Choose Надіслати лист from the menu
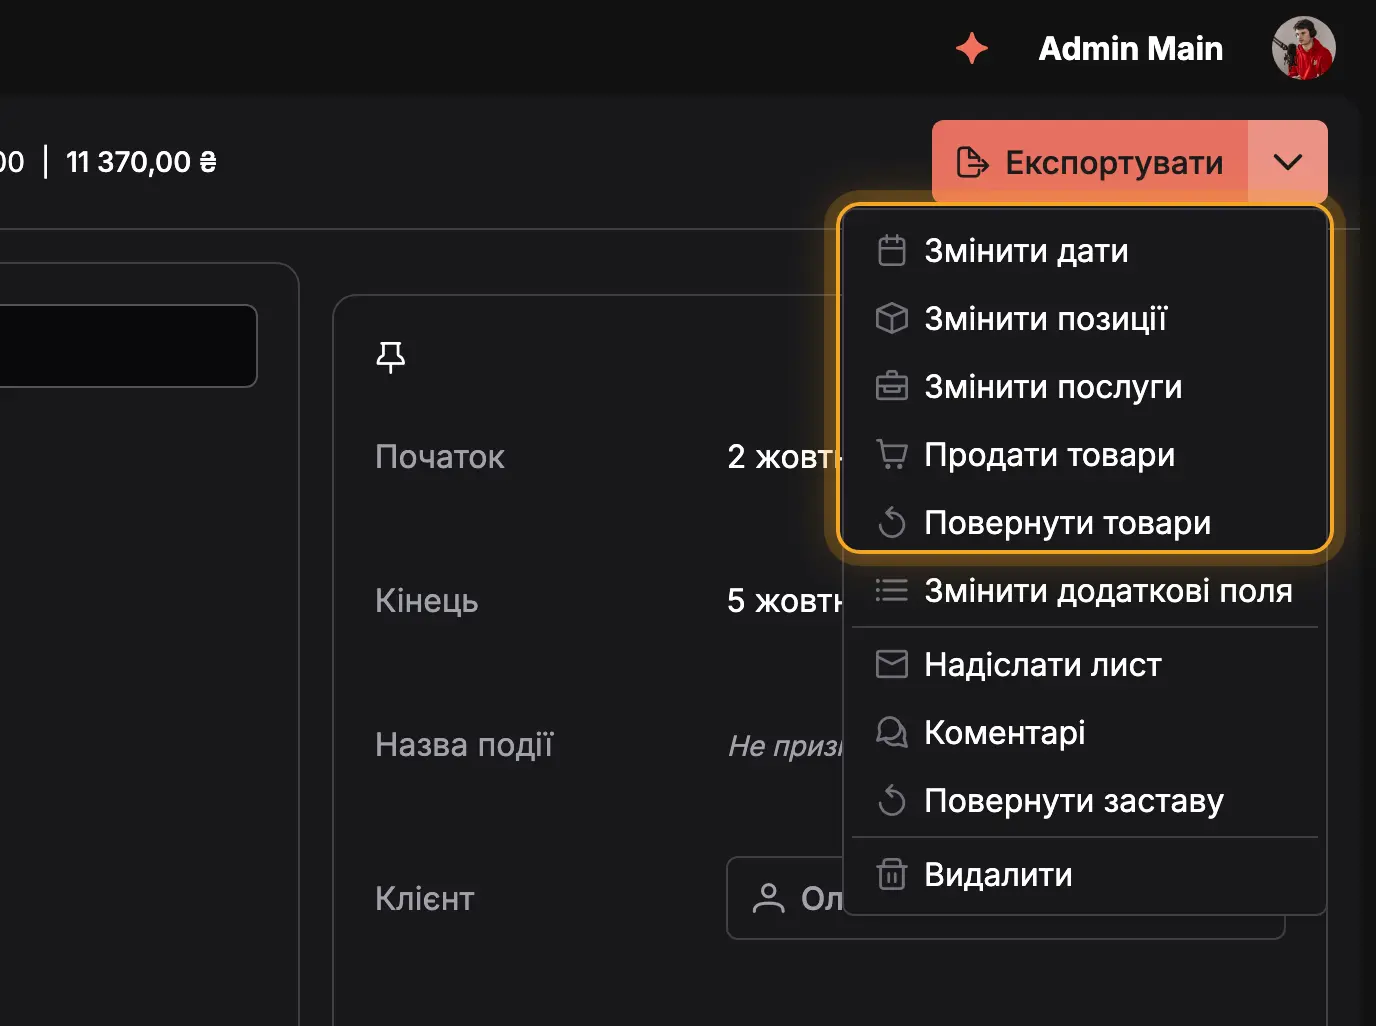The height and width of the screenshot is (1026, 1376). pyautogui.click(x=1085, y=664)
